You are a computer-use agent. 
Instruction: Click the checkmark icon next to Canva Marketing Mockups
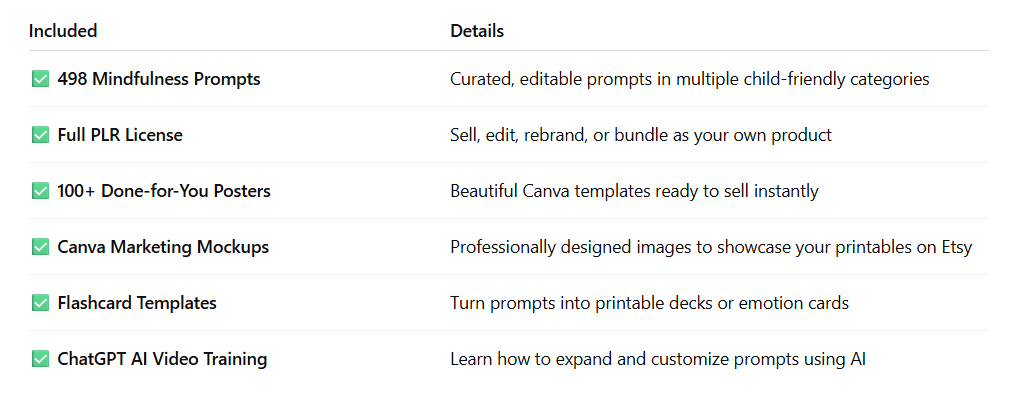(x=40, y=247)
